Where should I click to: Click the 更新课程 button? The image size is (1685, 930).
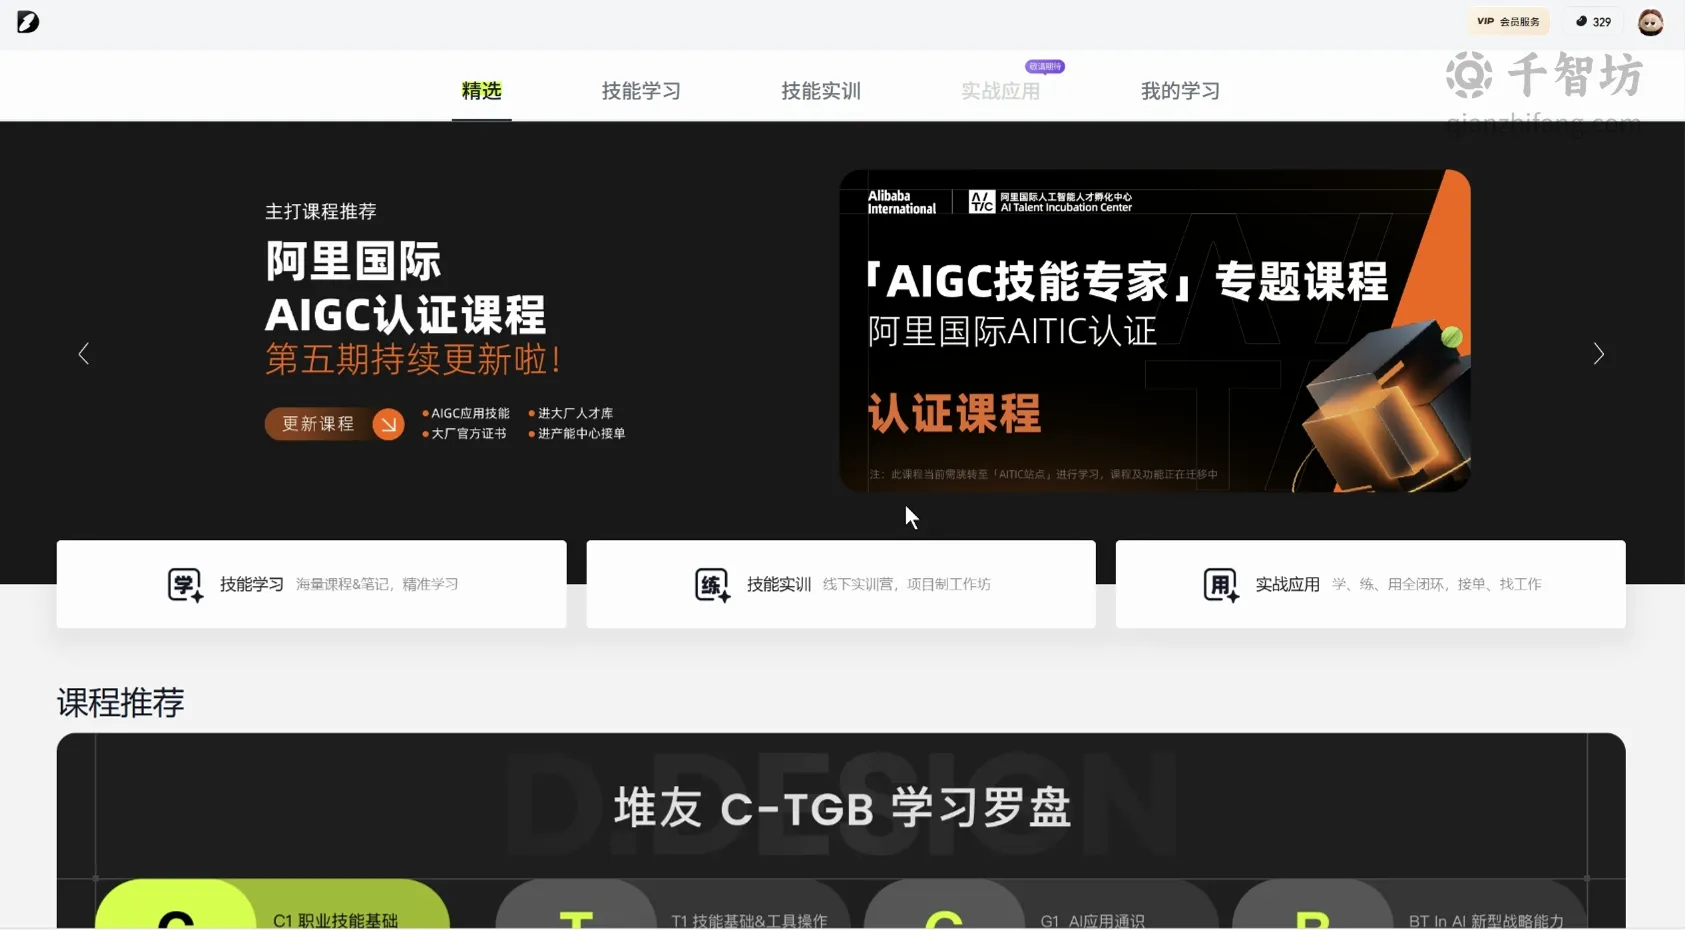(334, 424)
